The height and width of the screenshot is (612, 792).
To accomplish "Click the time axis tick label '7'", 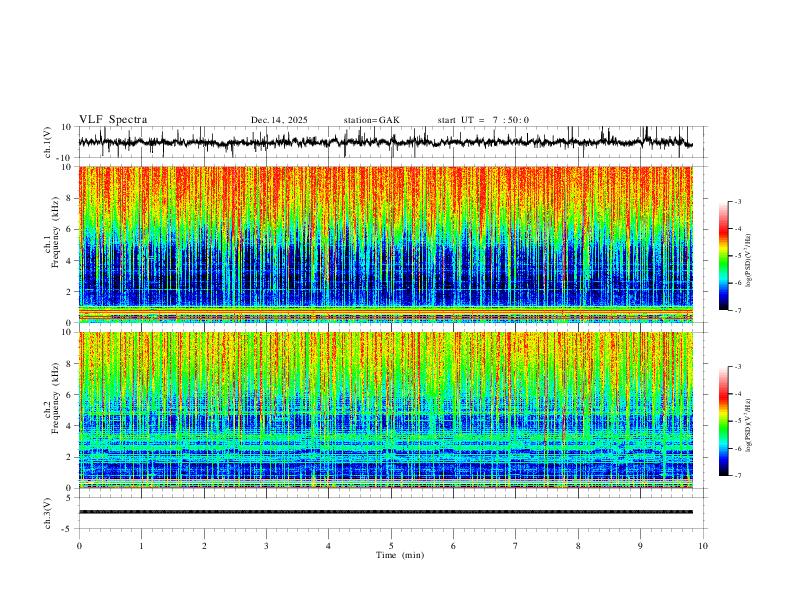I will tap(516, 546).
